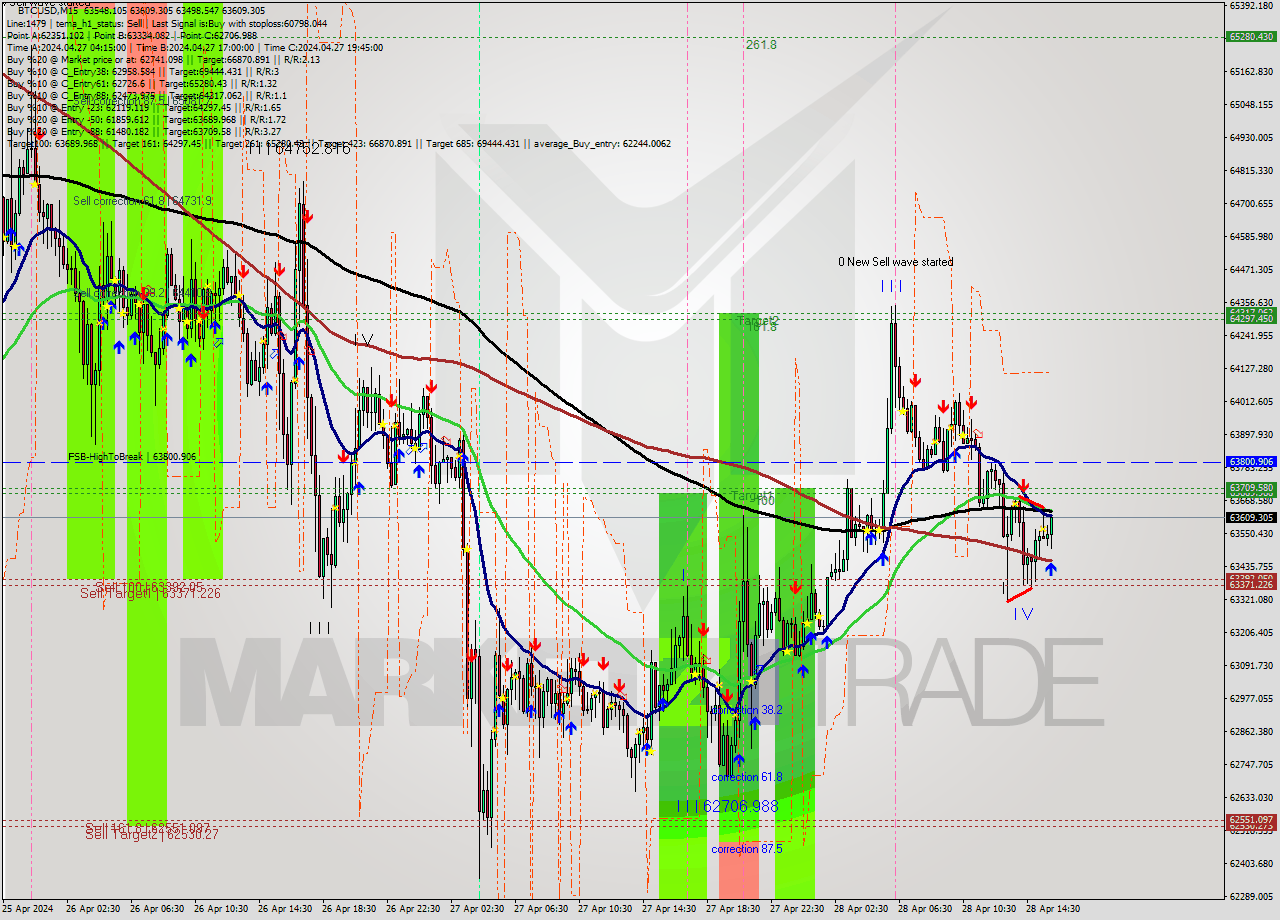Select the '28 Apr 14:30' time label

point(1054,909)
